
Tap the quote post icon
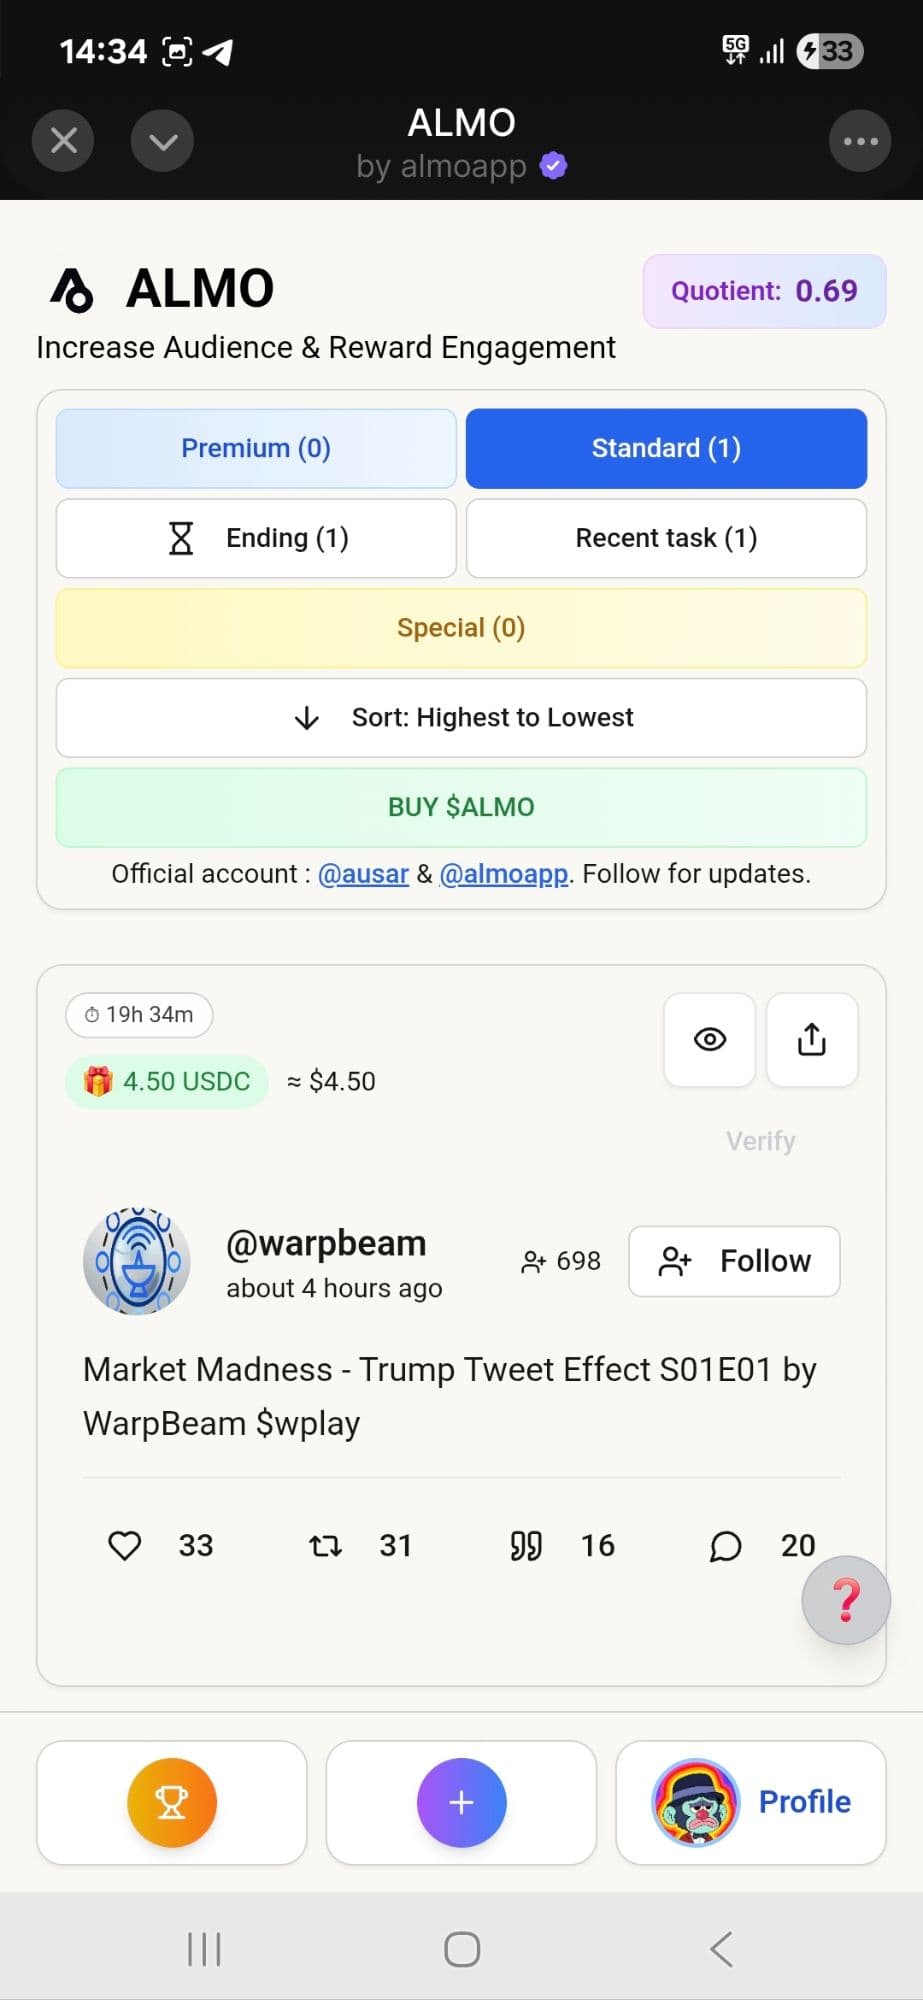526,1546
